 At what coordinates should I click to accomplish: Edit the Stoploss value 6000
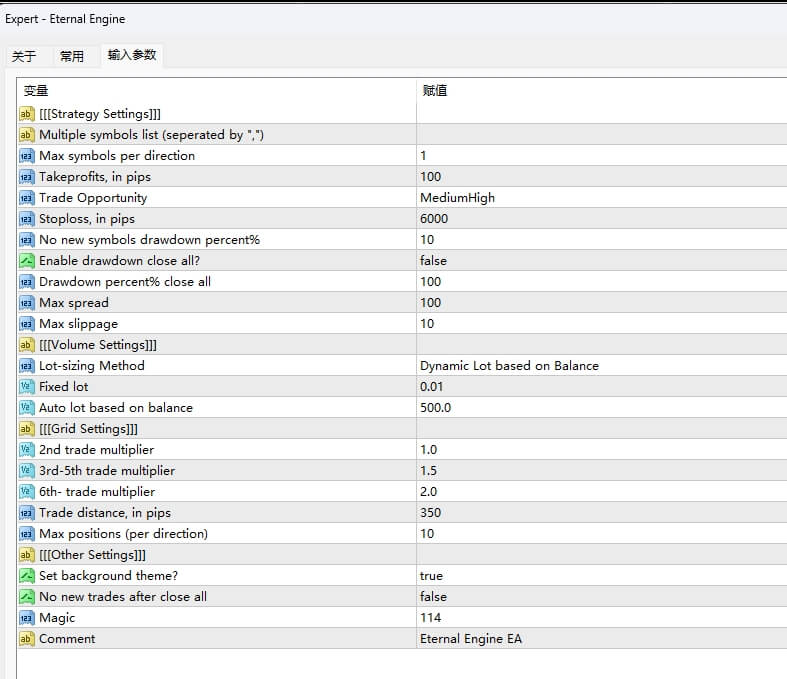point(434,219)
